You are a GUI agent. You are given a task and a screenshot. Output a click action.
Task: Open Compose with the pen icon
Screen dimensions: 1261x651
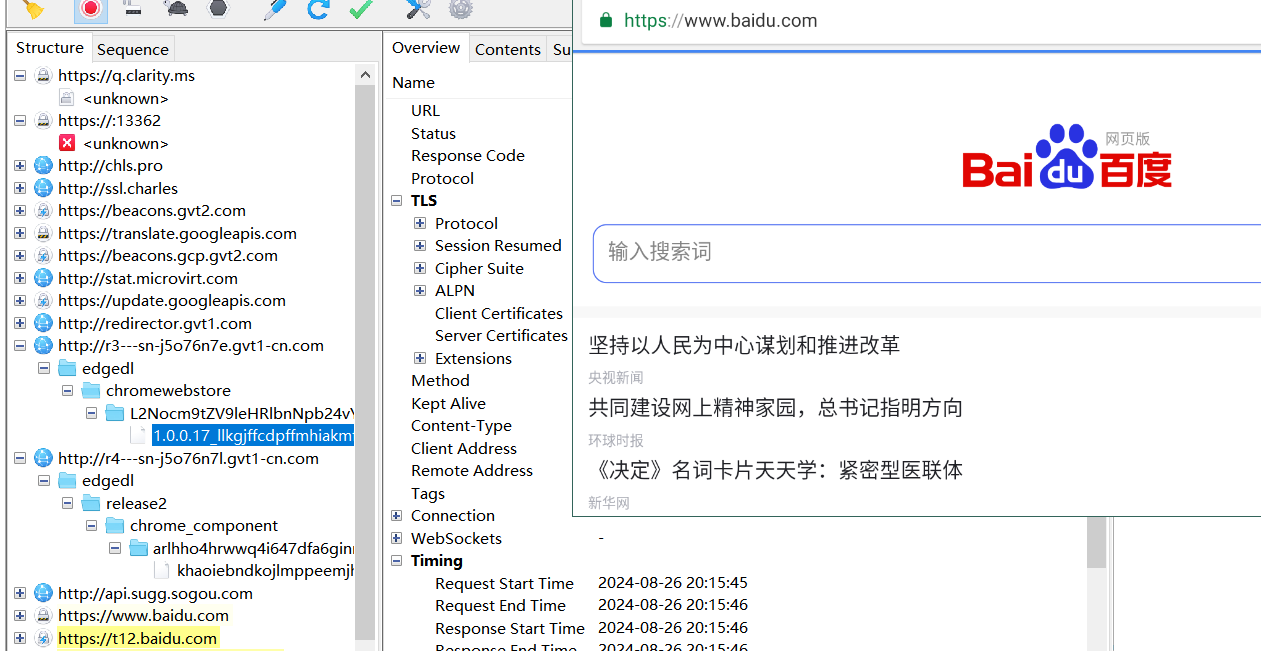tap(275, 9)
